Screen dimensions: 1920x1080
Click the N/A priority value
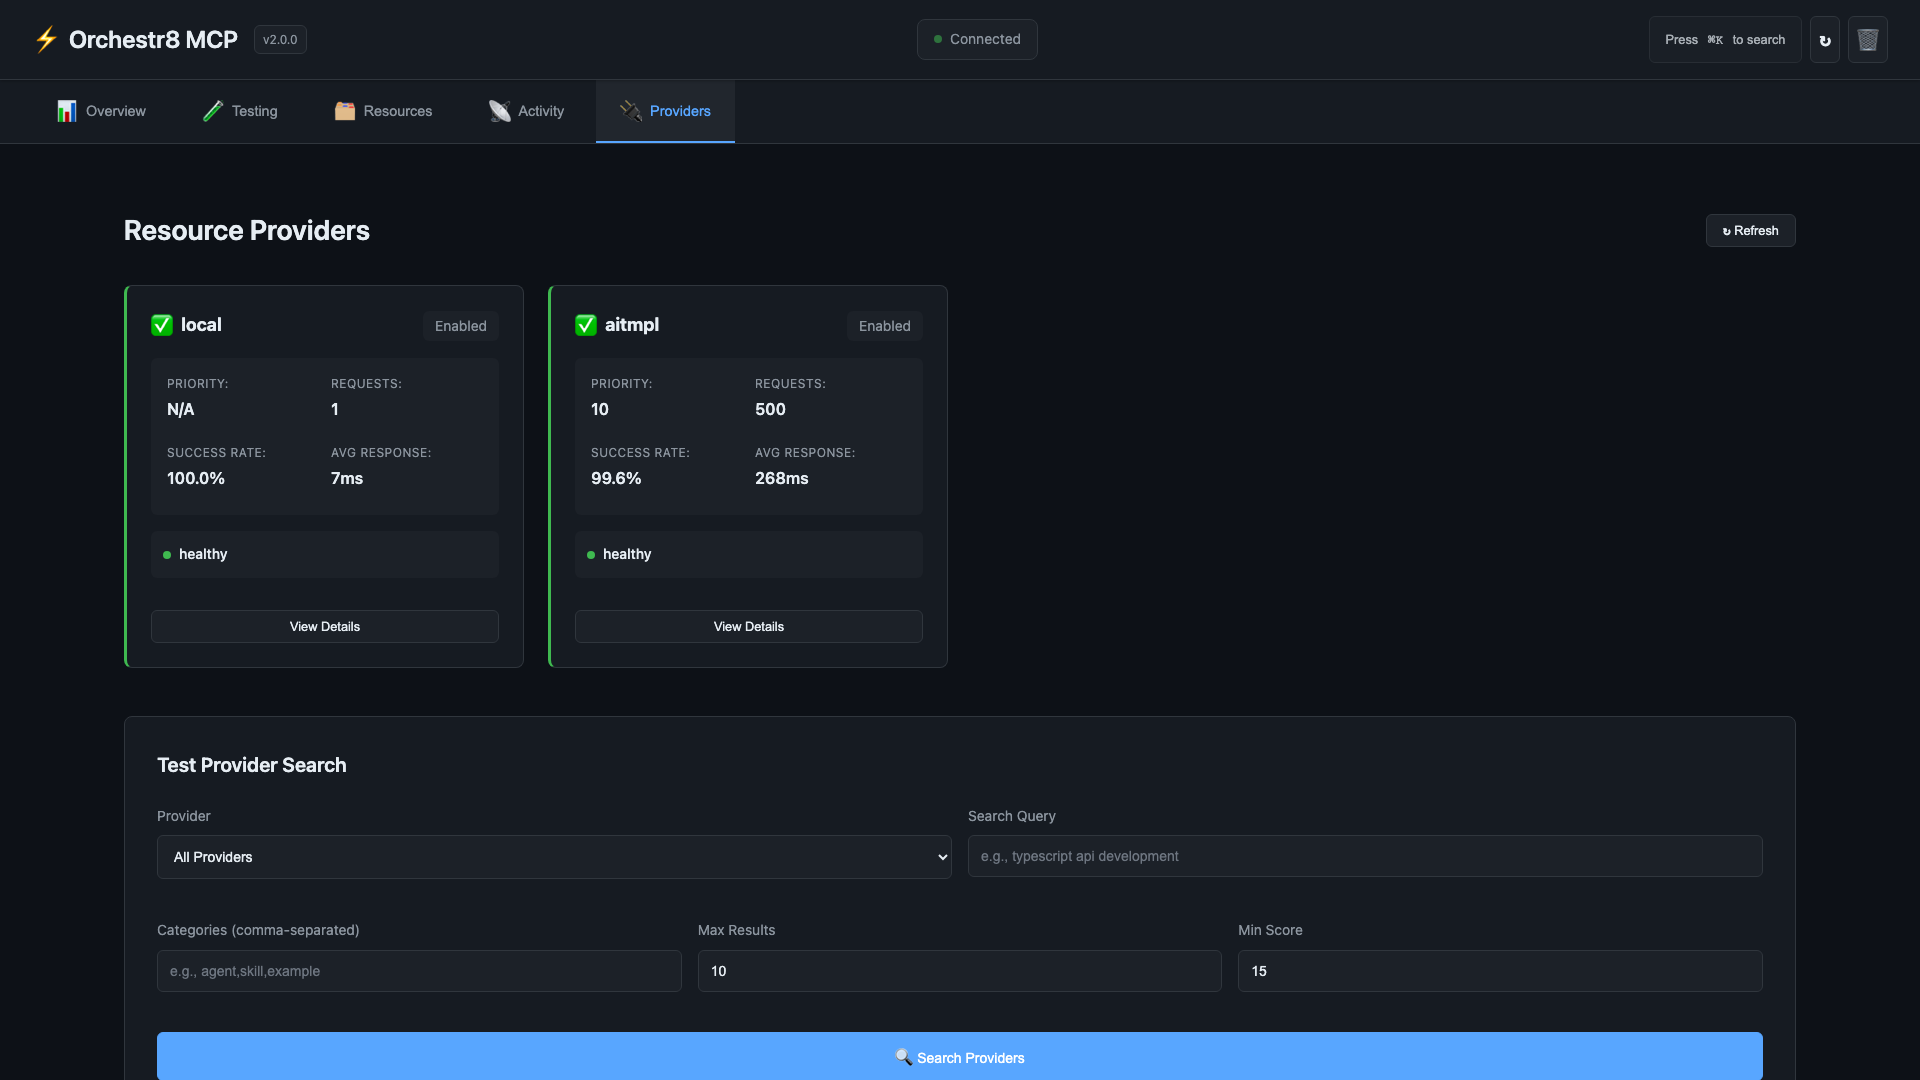point(181,410)
